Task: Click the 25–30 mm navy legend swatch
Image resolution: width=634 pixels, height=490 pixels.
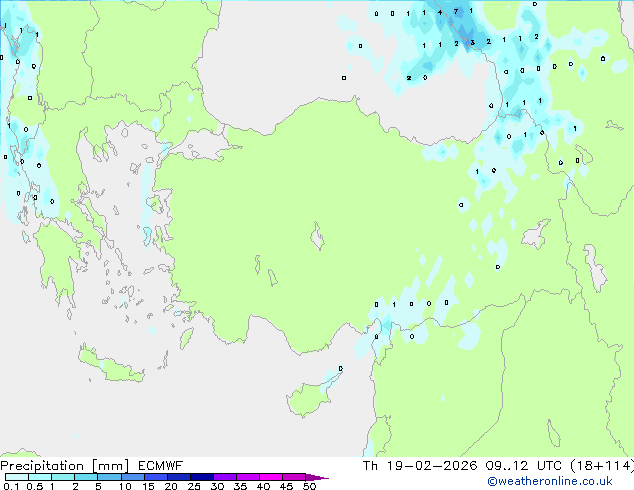Action: (x=201, y=477)
